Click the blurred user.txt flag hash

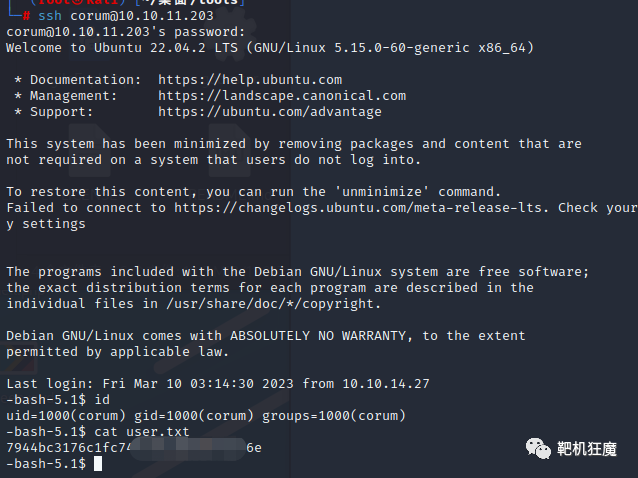pos(134,448)
